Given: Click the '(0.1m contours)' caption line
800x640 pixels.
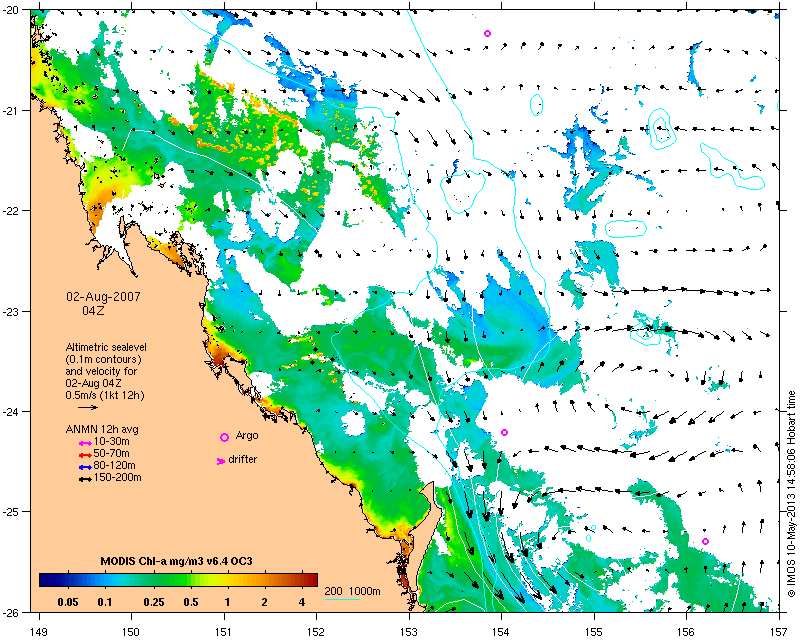Looking at the screenshot, I should click(104, 359).
